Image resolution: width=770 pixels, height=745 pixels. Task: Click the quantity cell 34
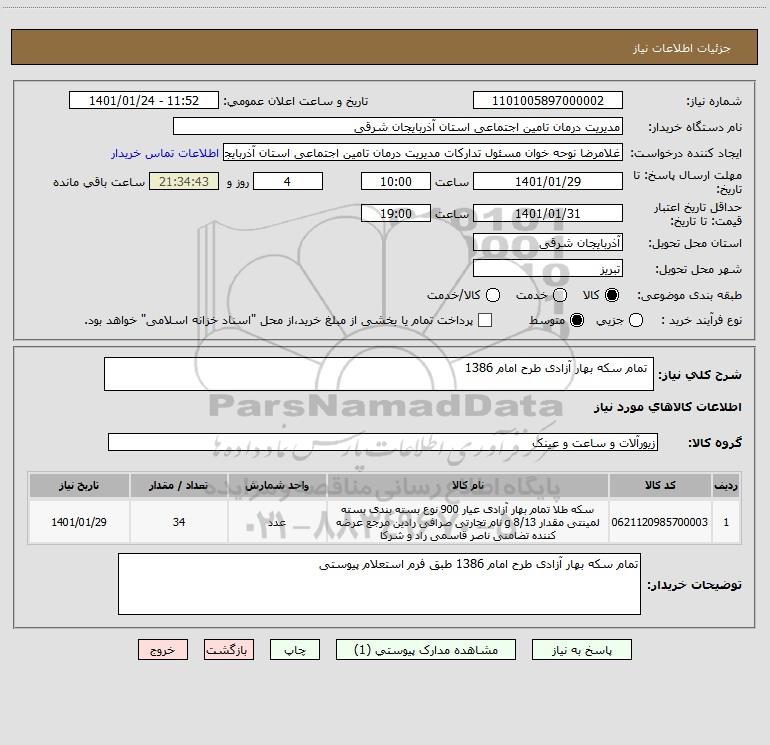click(x=178, y=522)
